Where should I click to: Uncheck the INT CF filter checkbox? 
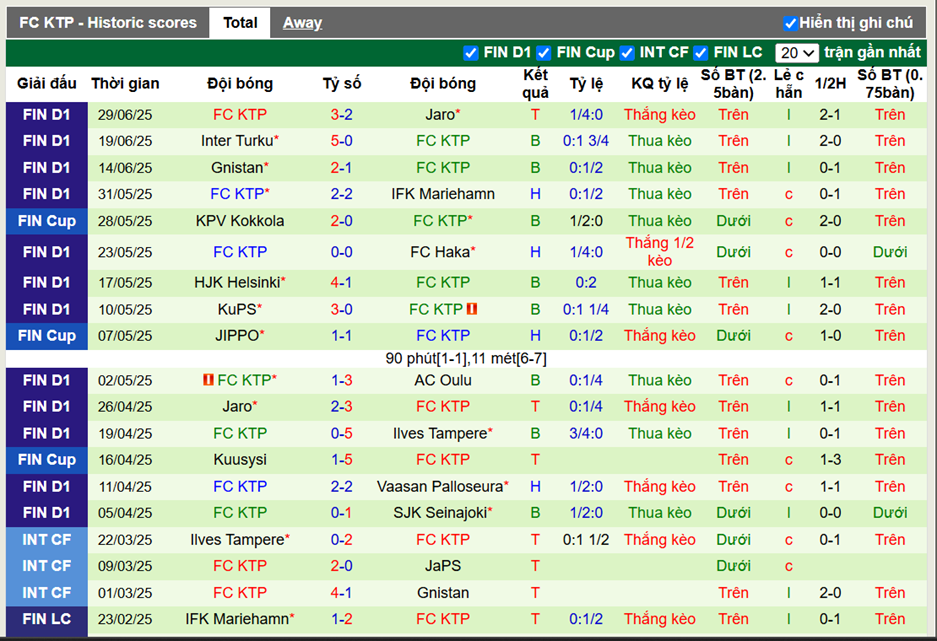point(627,53)
